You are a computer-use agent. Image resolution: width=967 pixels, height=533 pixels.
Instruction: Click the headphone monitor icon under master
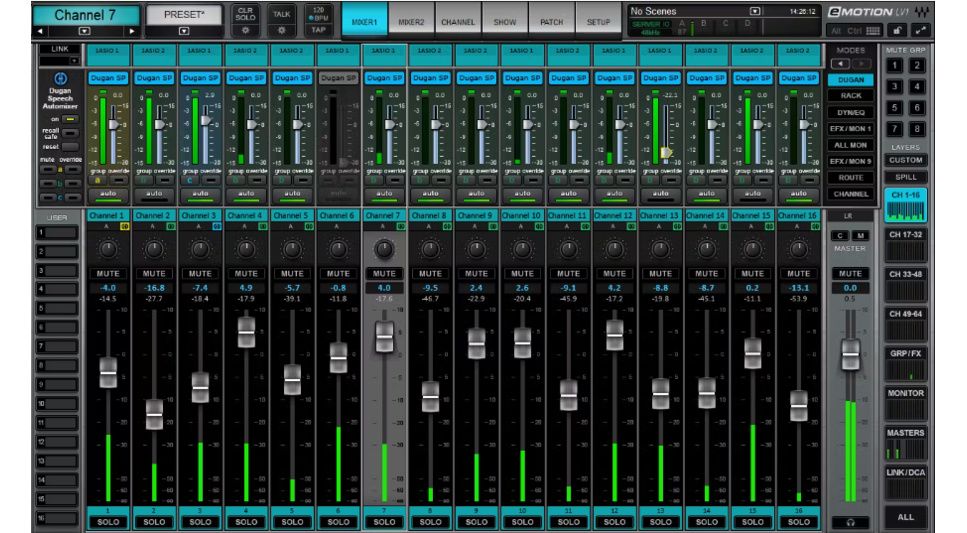point(850,522)
